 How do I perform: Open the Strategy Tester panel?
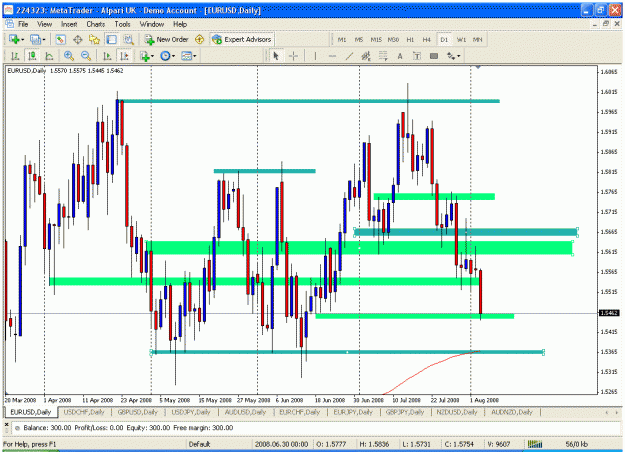tap(128, 39)
